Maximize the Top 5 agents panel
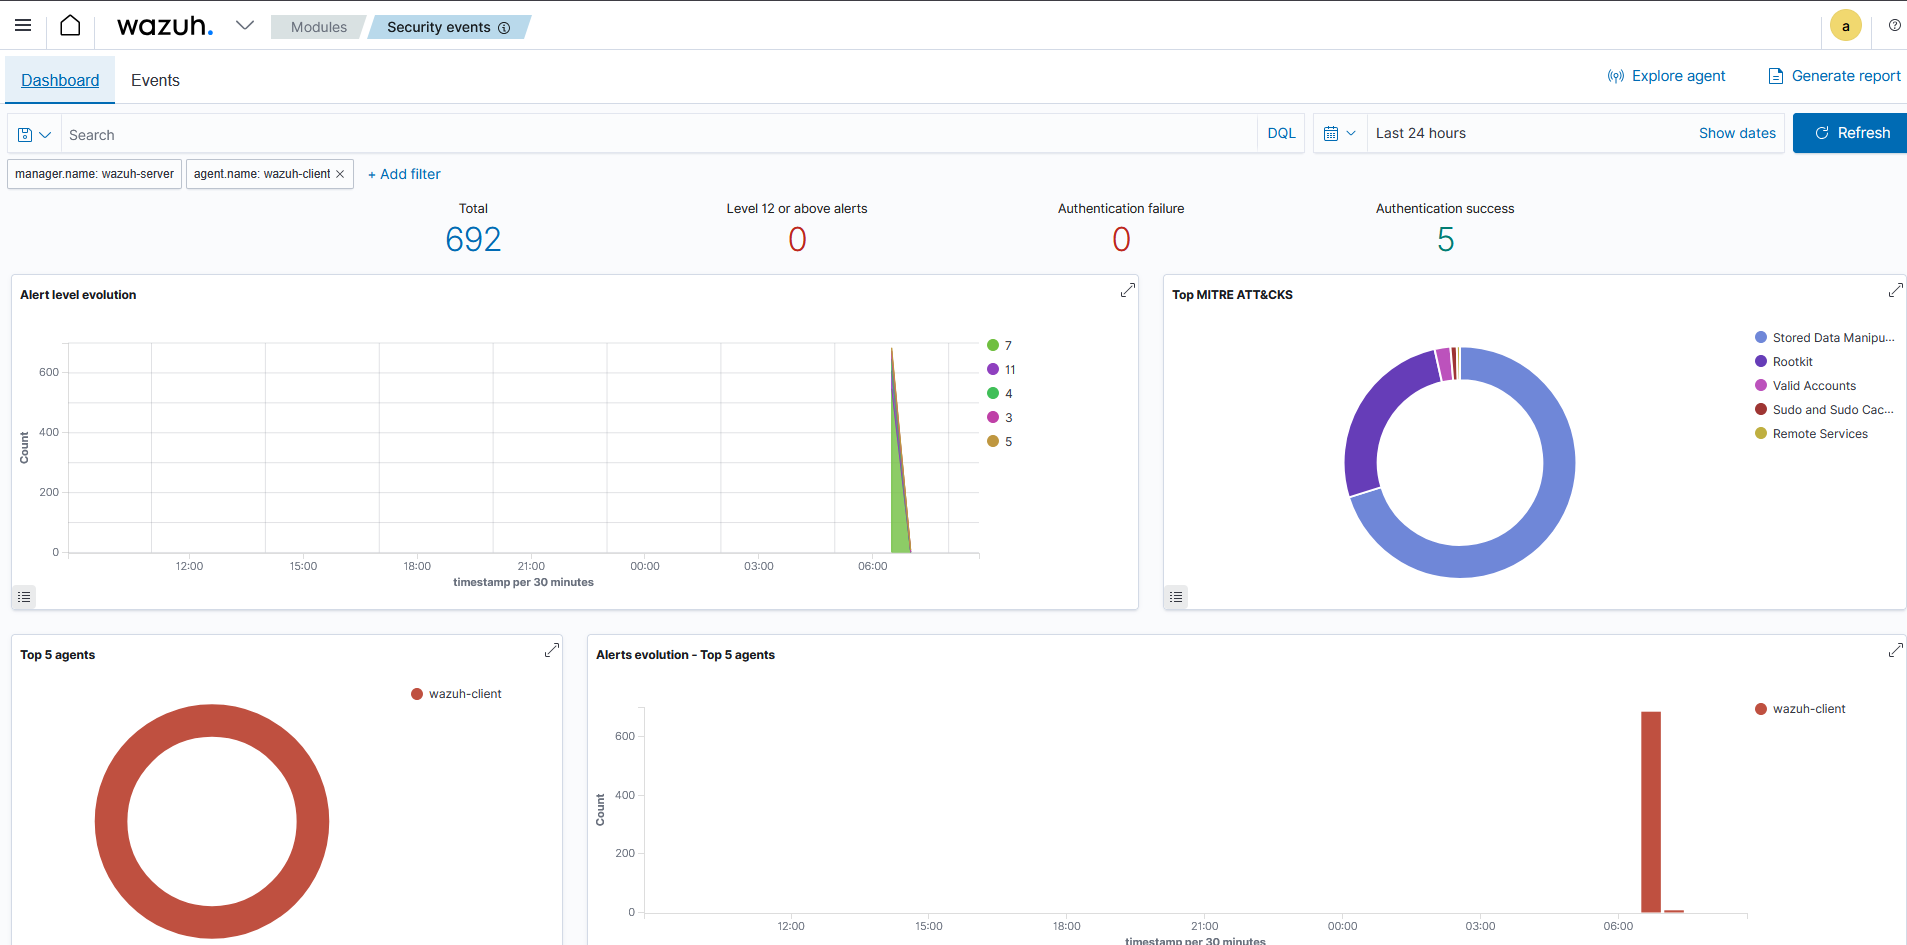Viewport: 1907px width, 945px height. click(551, 650)
